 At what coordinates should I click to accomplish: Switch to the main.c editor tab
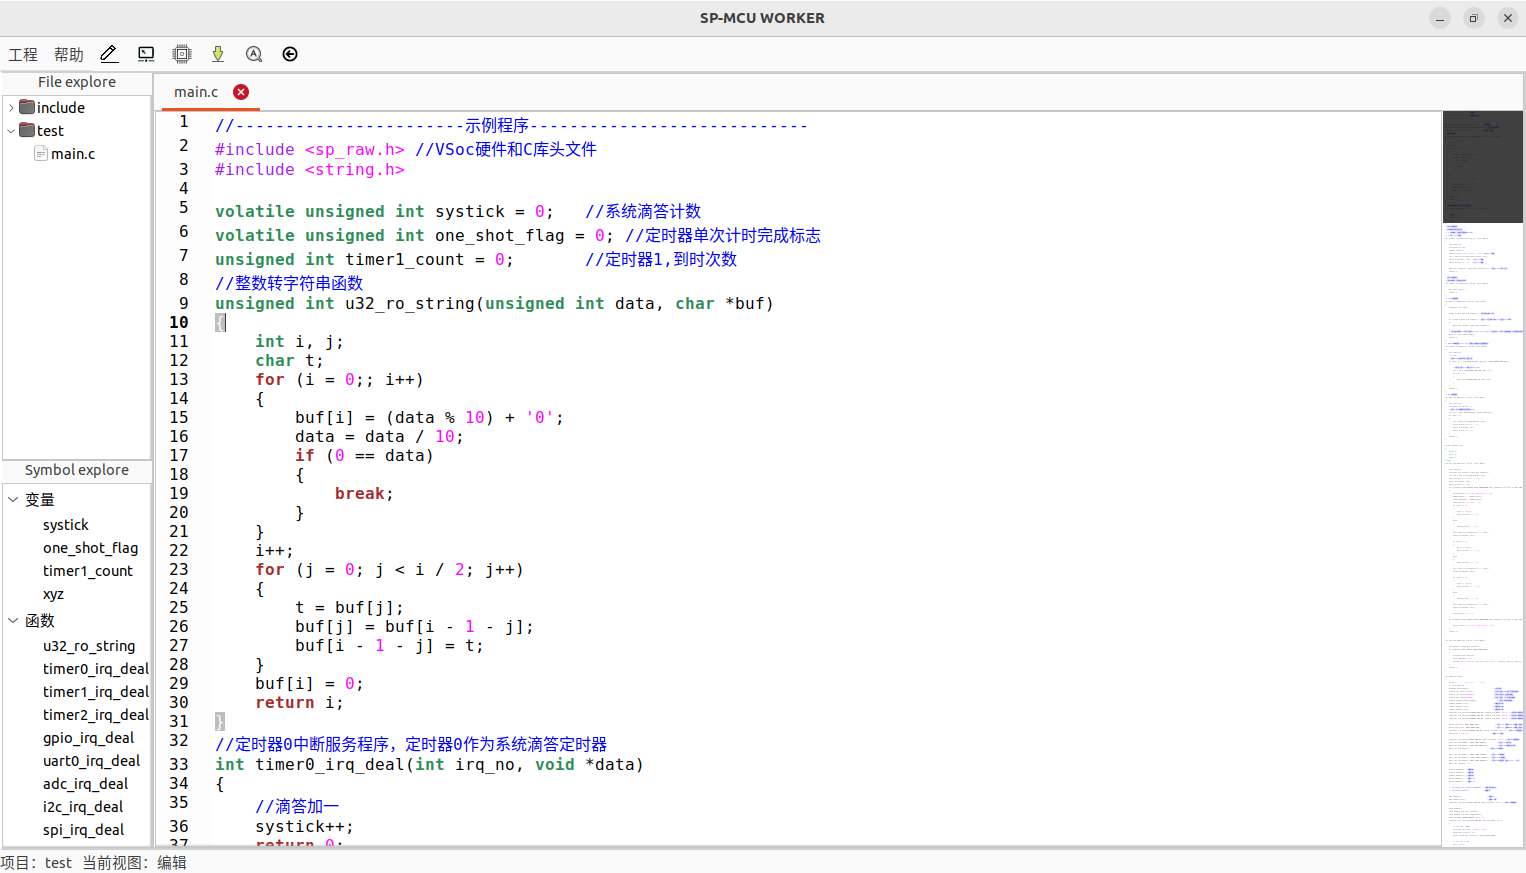click(x=196, y=92)
